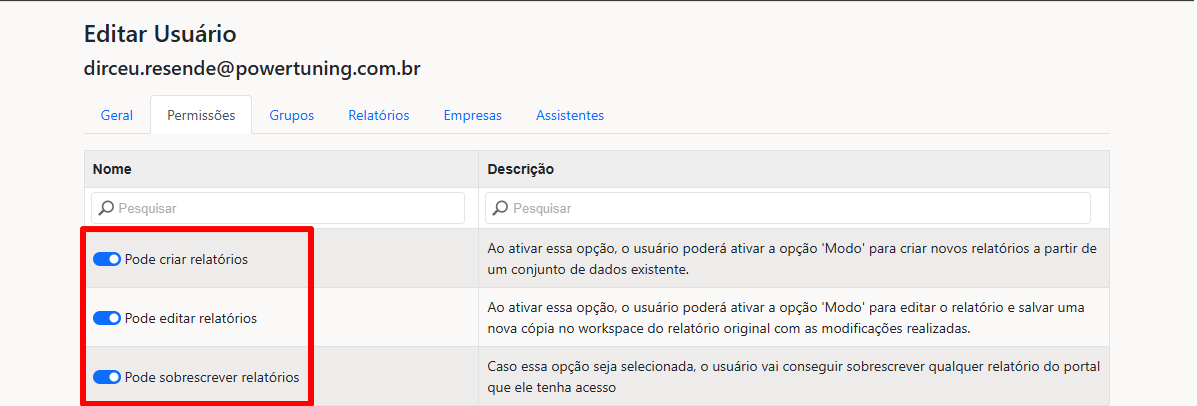Viewport: 1197px width, 406px height.
Task: Focus the Descrição column search field
Action: 788,208
